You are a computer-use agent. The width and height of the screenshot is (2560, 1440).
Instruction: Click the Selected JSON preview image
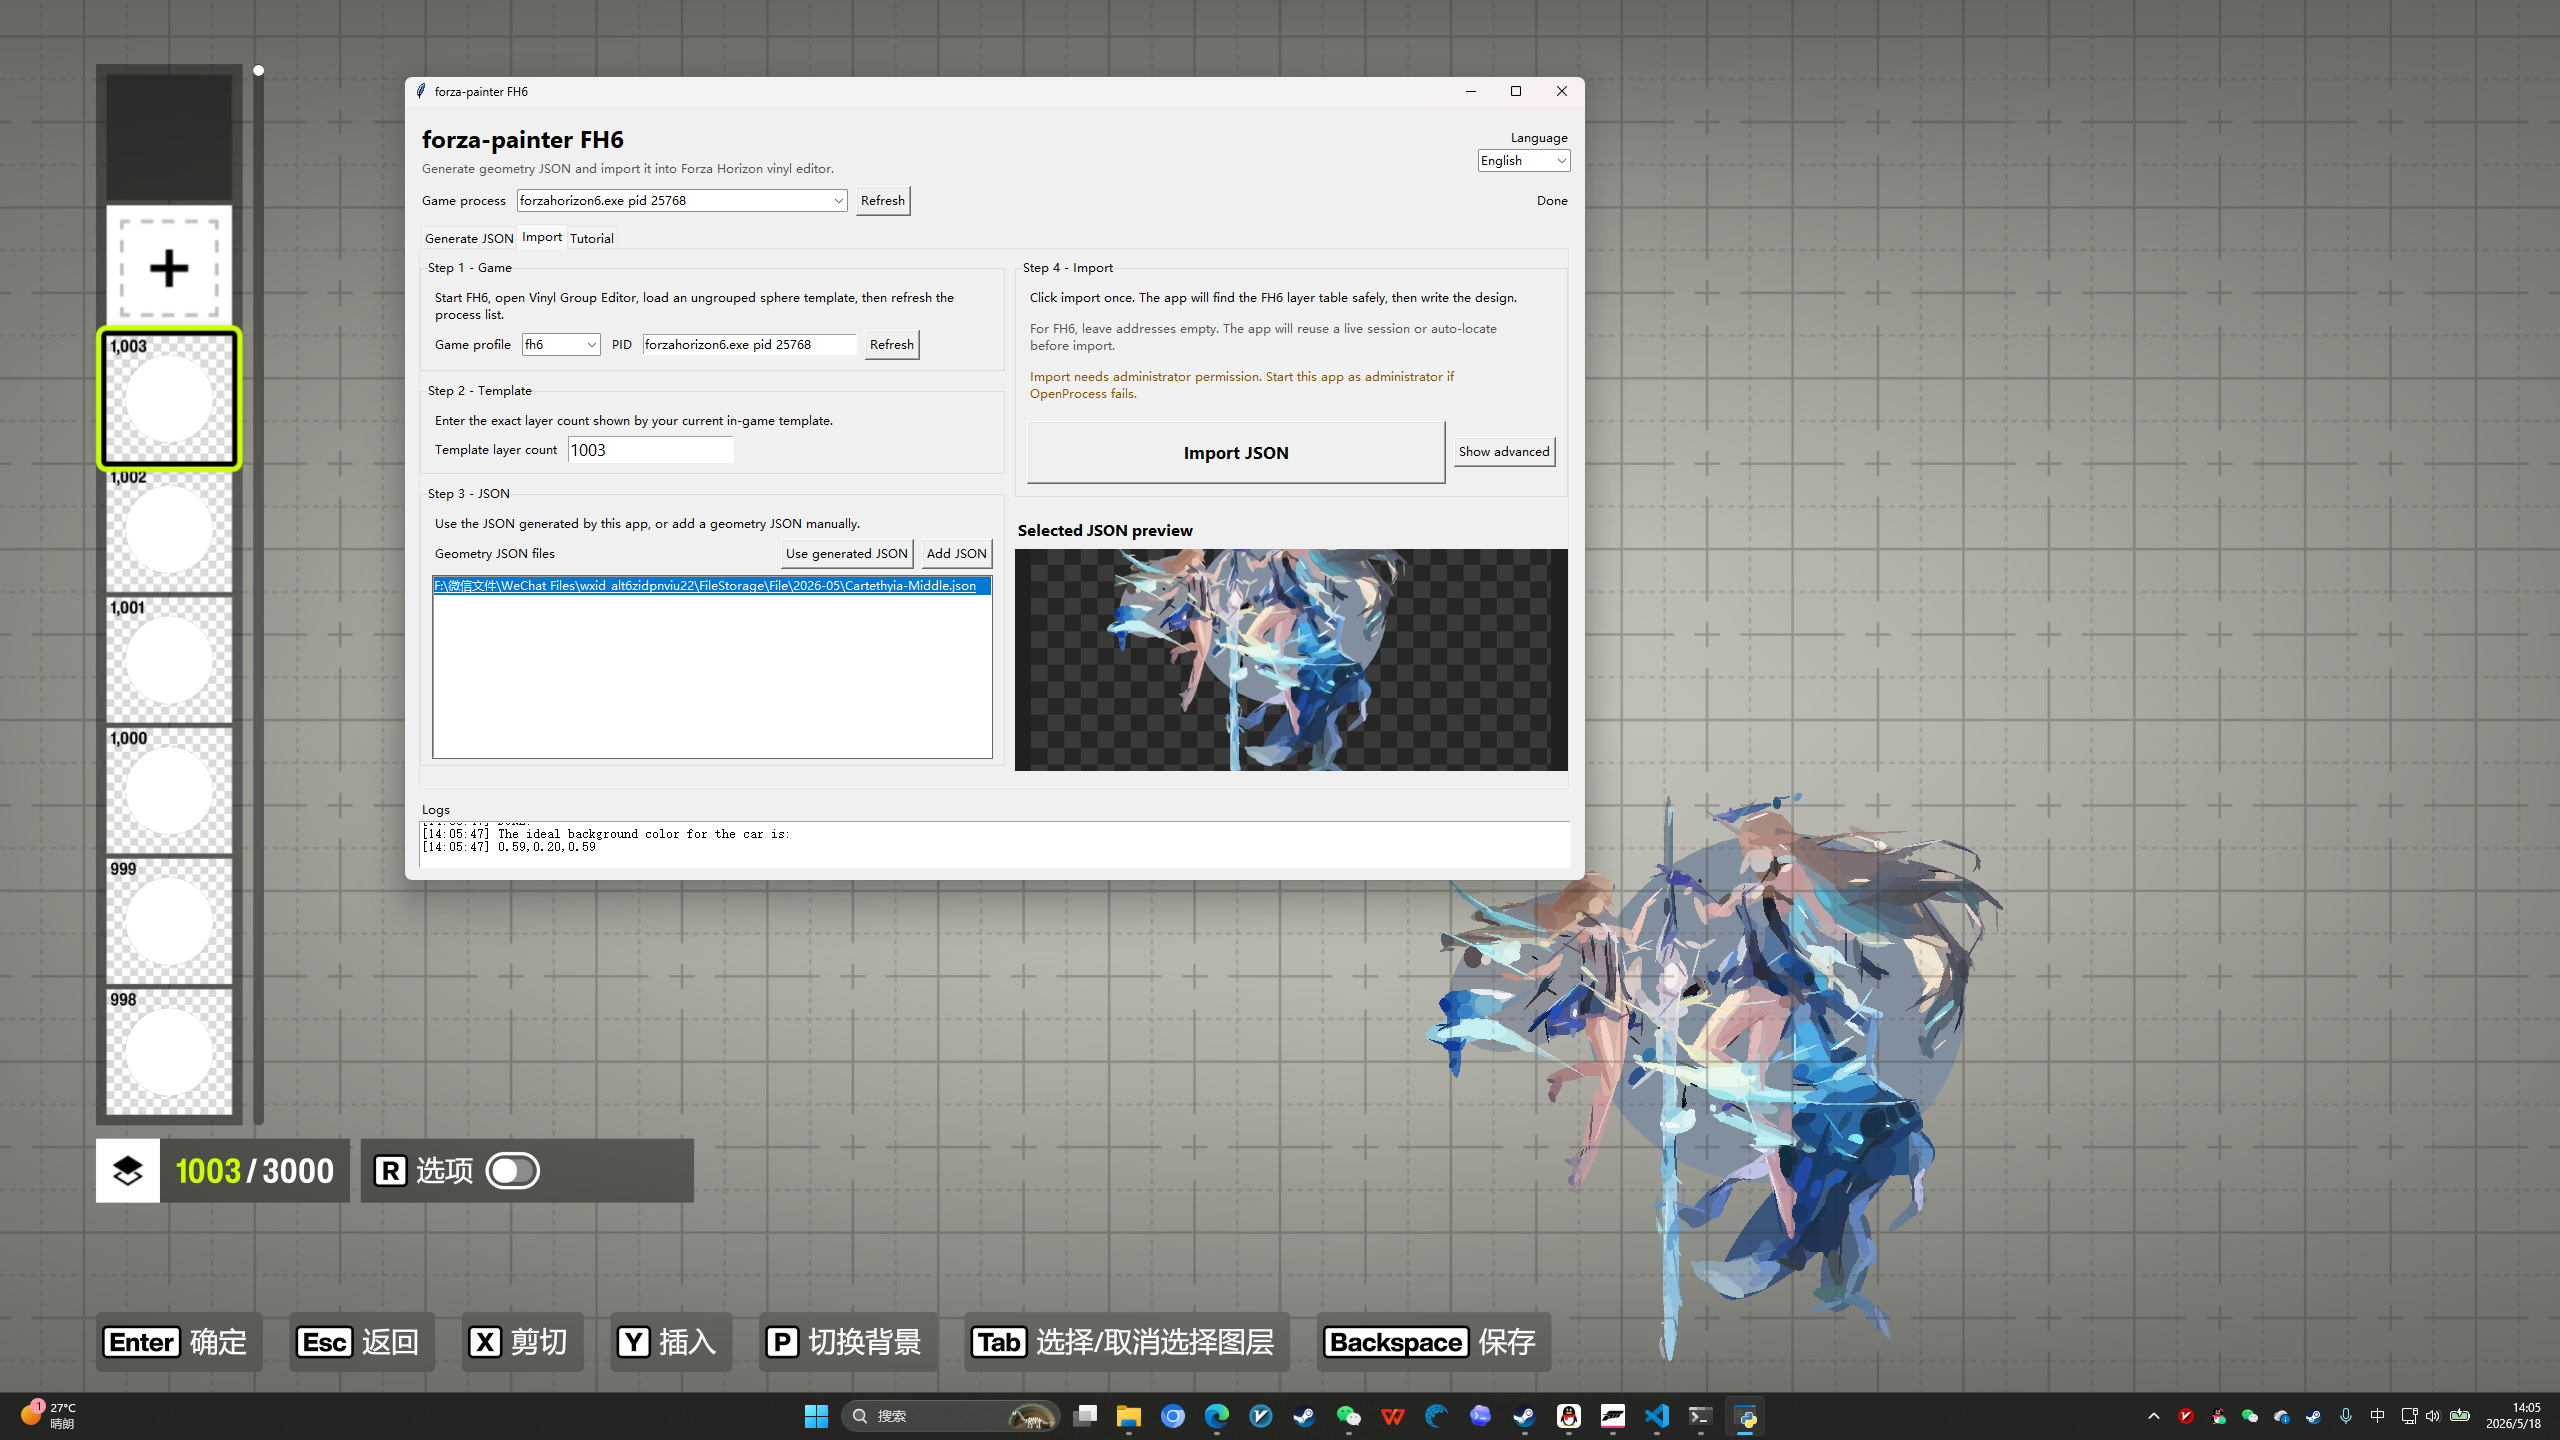click(1291, 659)
